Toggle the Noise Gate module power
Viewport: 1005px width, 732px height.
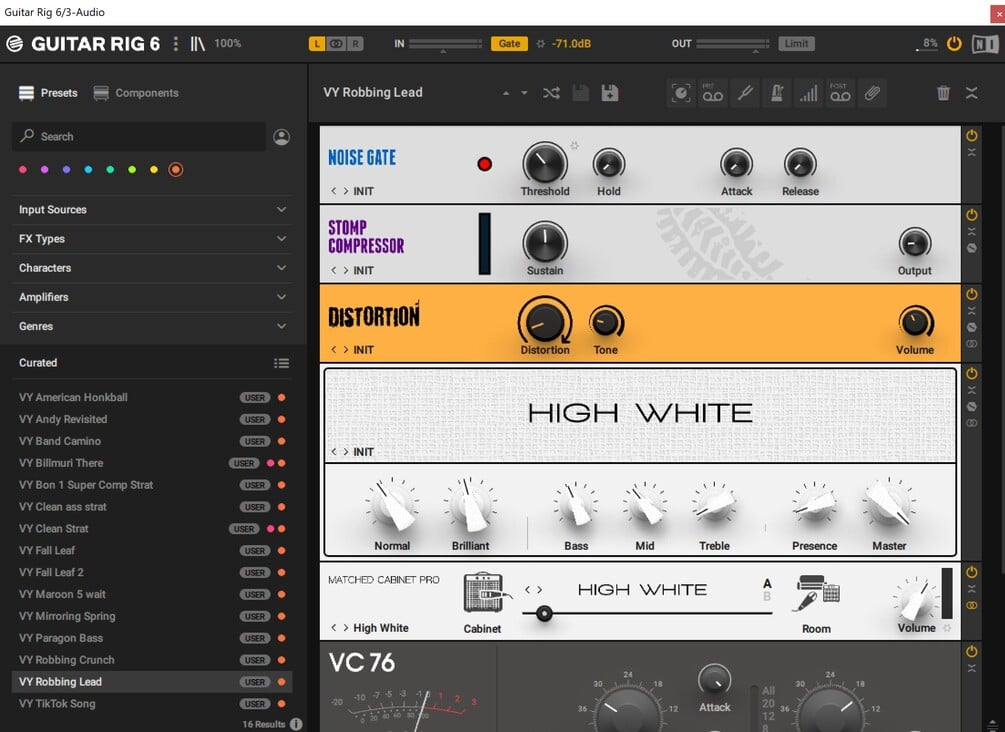tap(972, 136)
